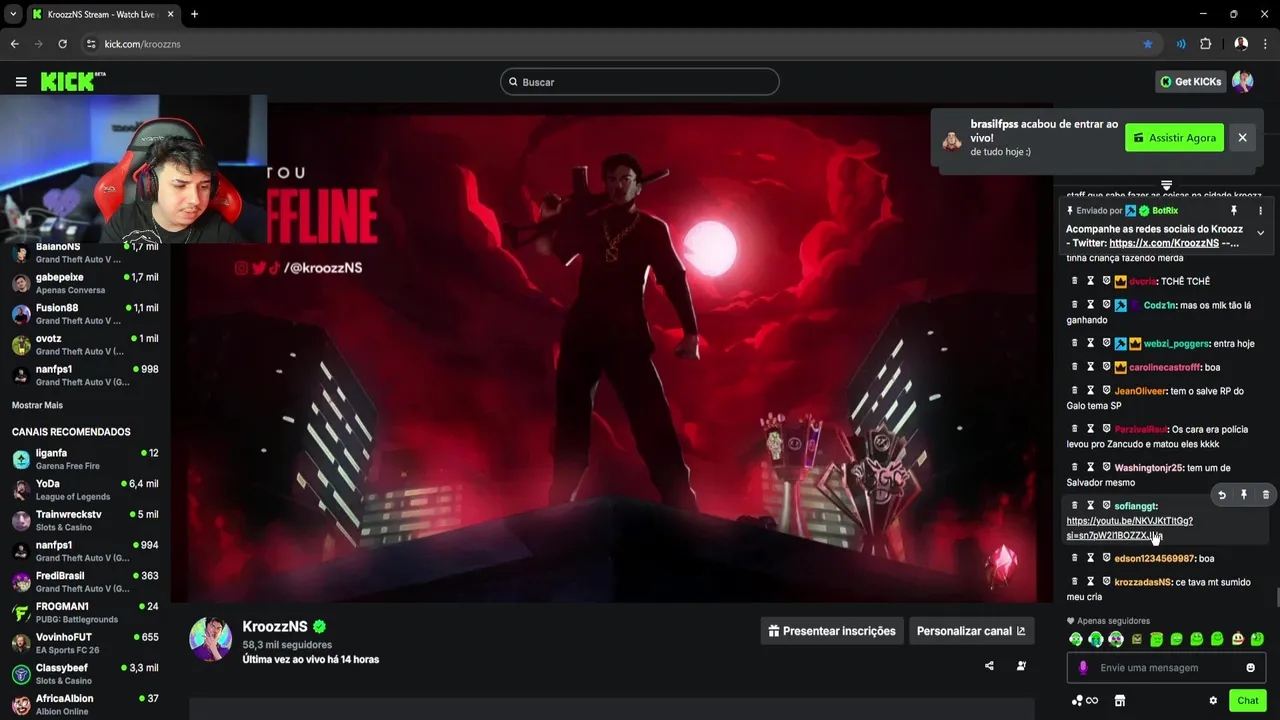View site information for kick.com
The height and width of the screenshot is (720, 1280).
(x=91, y=44)
